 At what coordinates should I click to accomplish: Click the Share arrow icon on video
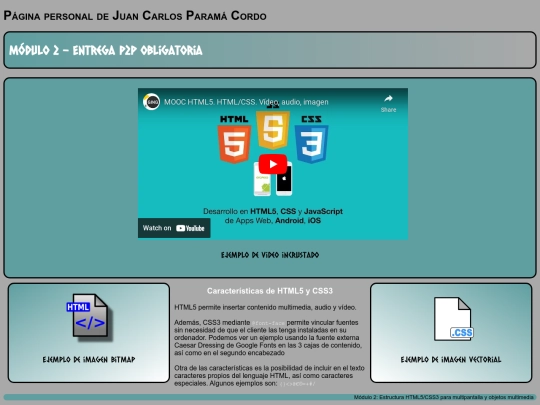point(388,99)
